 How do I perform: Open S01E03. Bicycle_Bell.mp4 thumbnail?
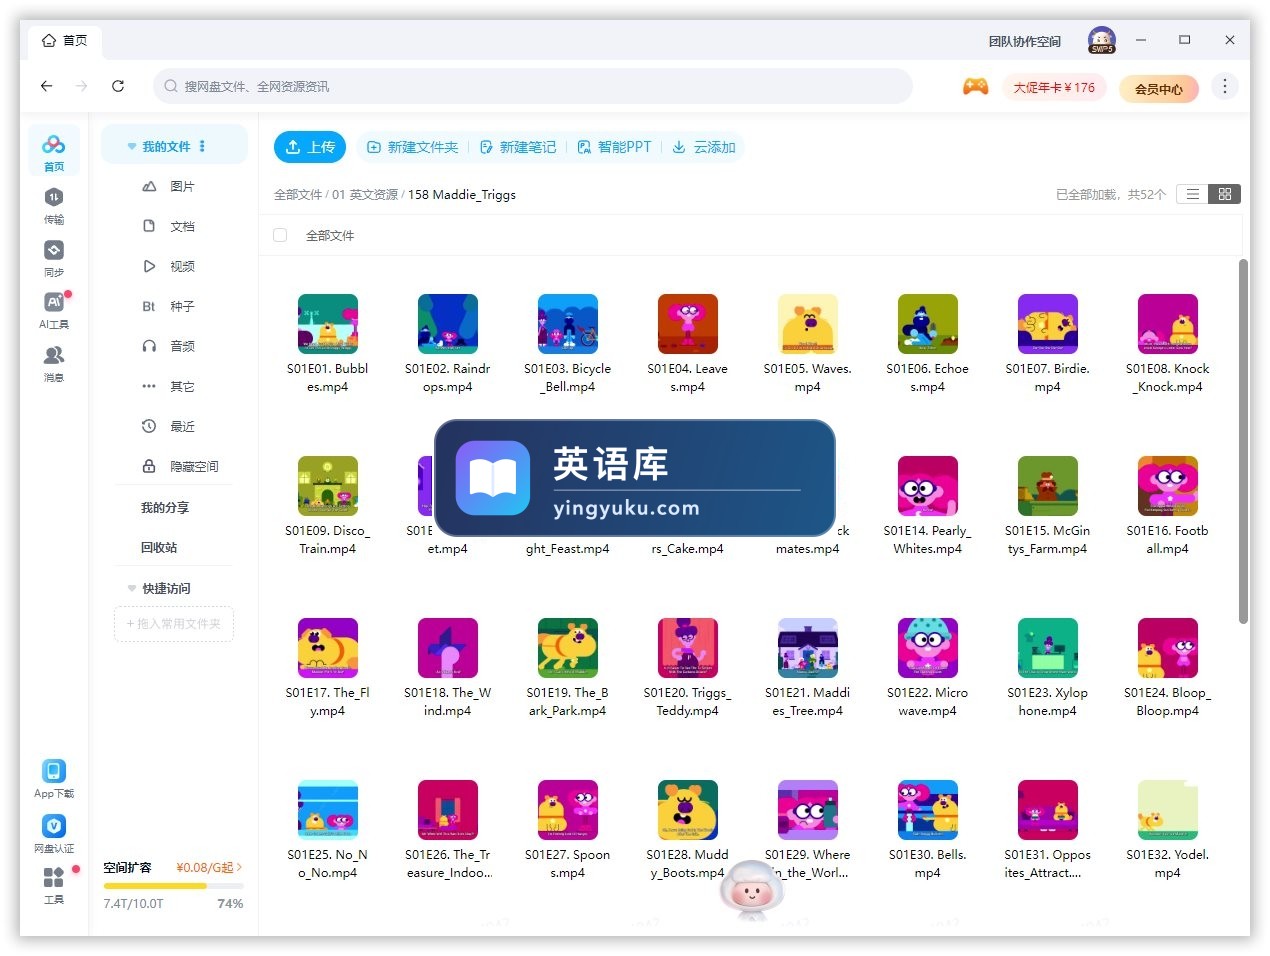click(568, 324)
